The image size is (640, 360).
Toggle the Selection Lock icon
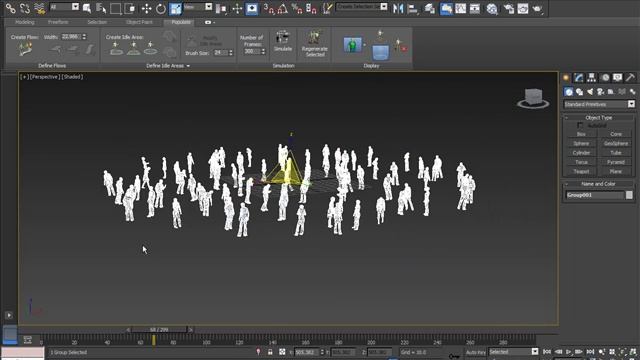270,352
